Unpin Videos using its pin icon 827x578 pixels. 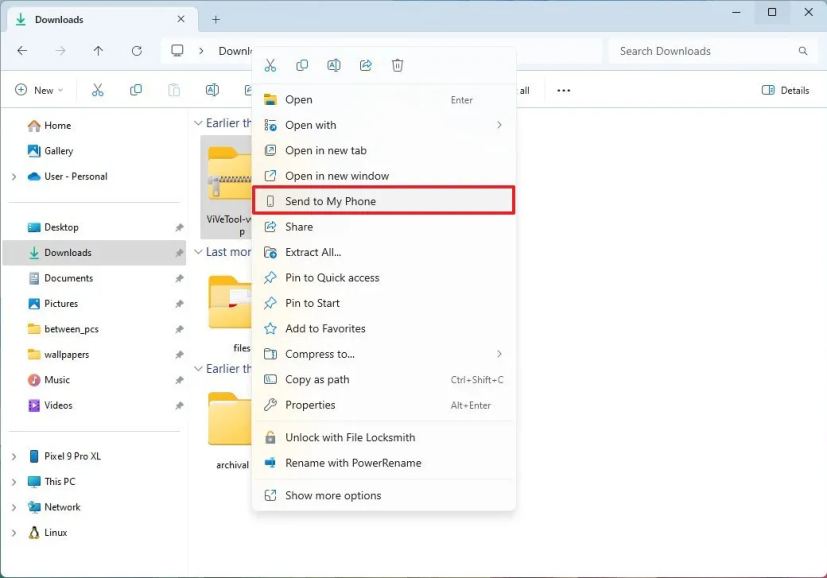pos(179,406)
